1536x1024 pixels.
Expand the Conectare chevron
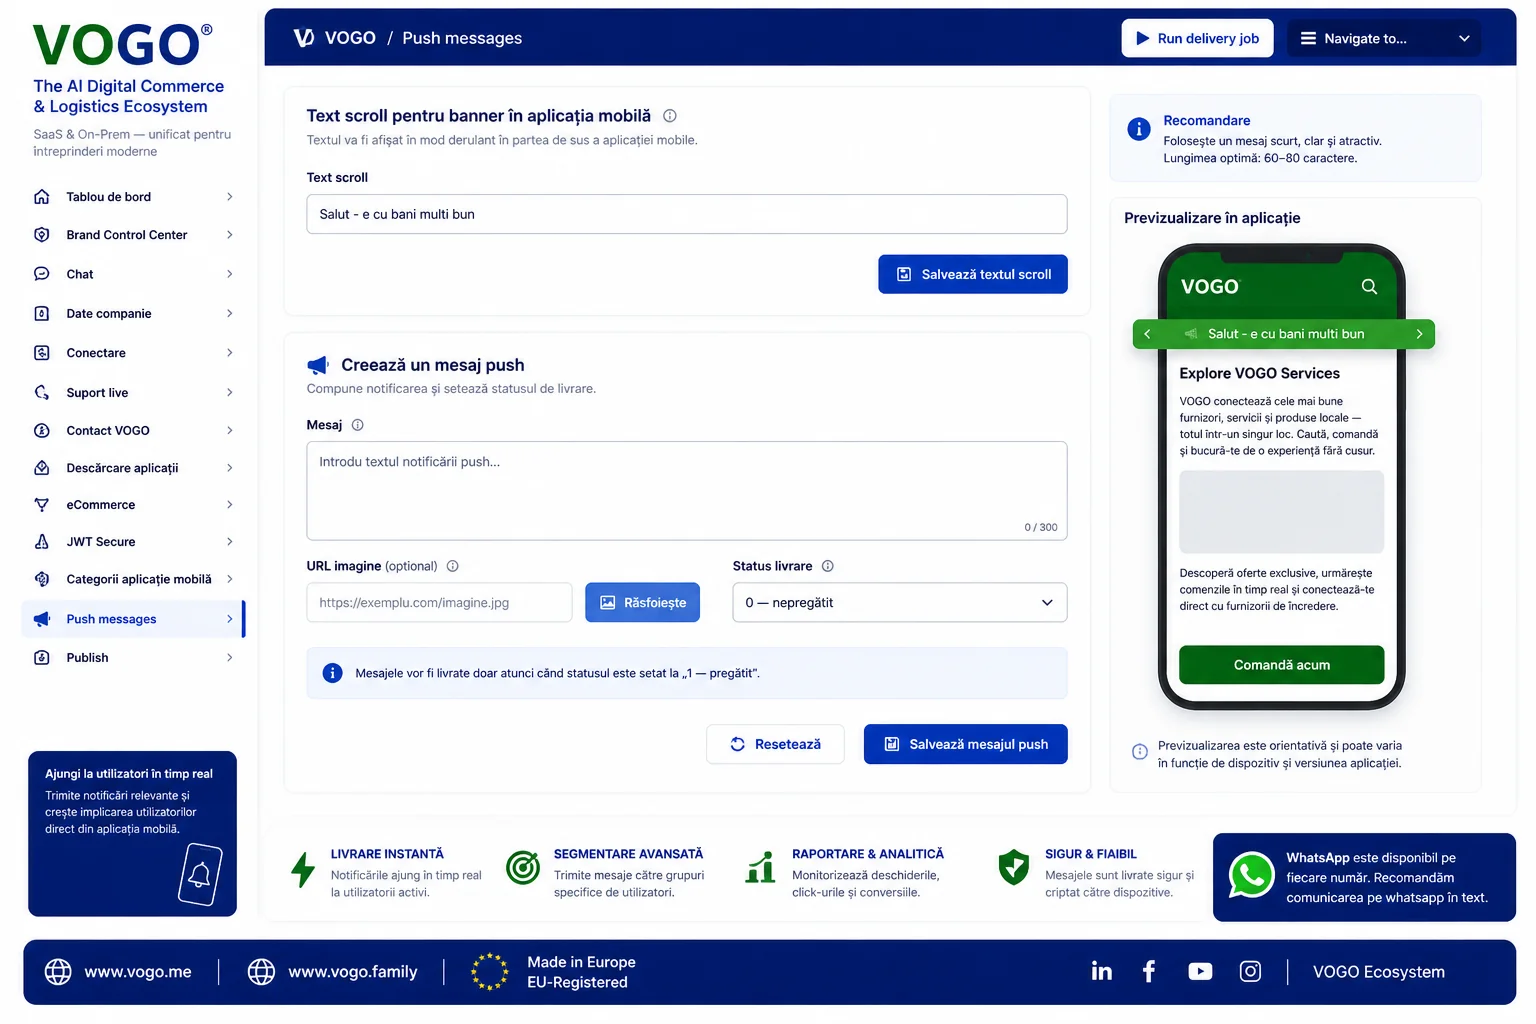229,353
